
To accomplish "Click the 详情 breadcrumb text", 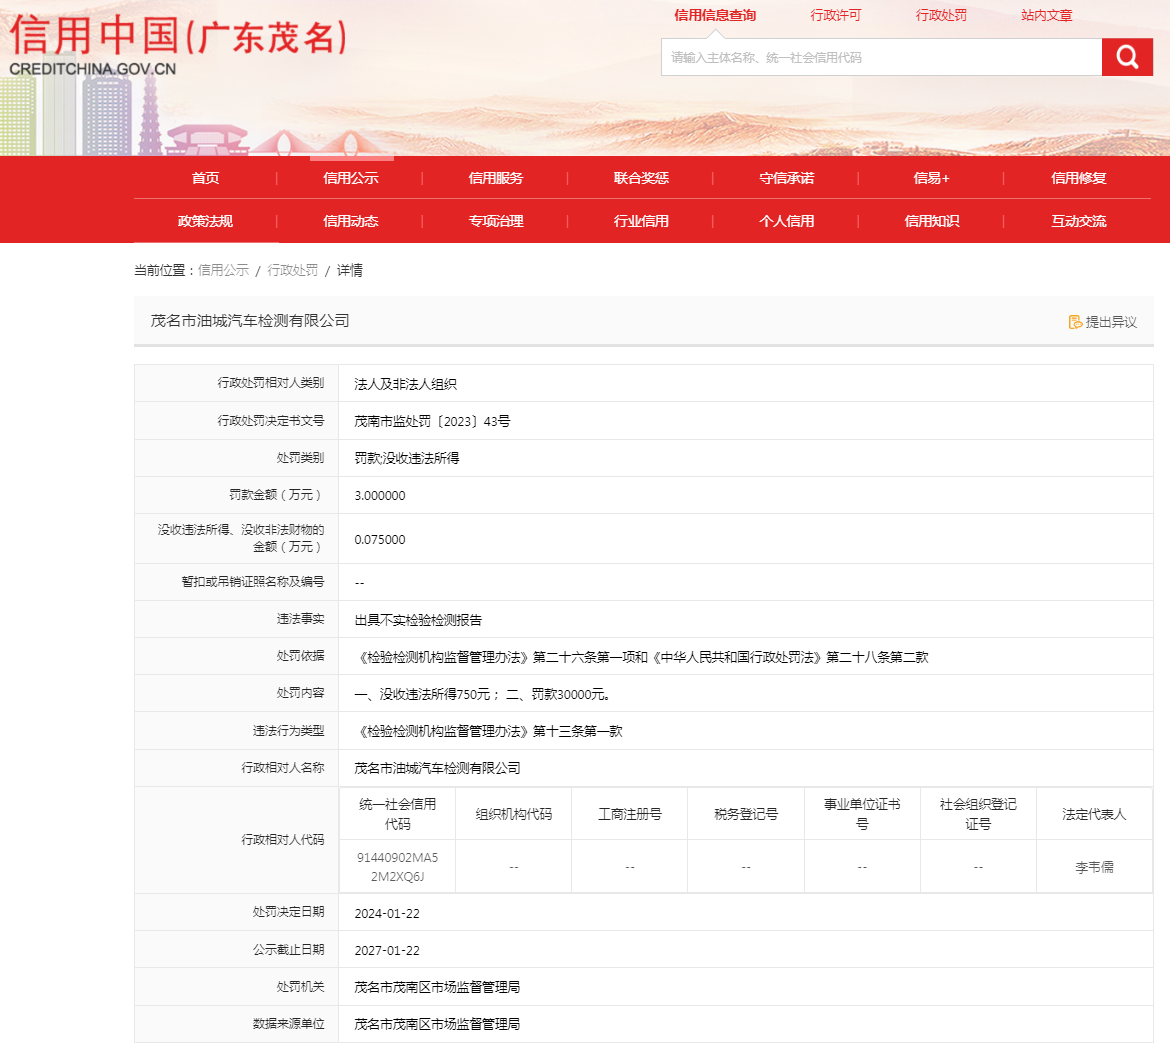I will pyautogui.click(x=349, y=270).
